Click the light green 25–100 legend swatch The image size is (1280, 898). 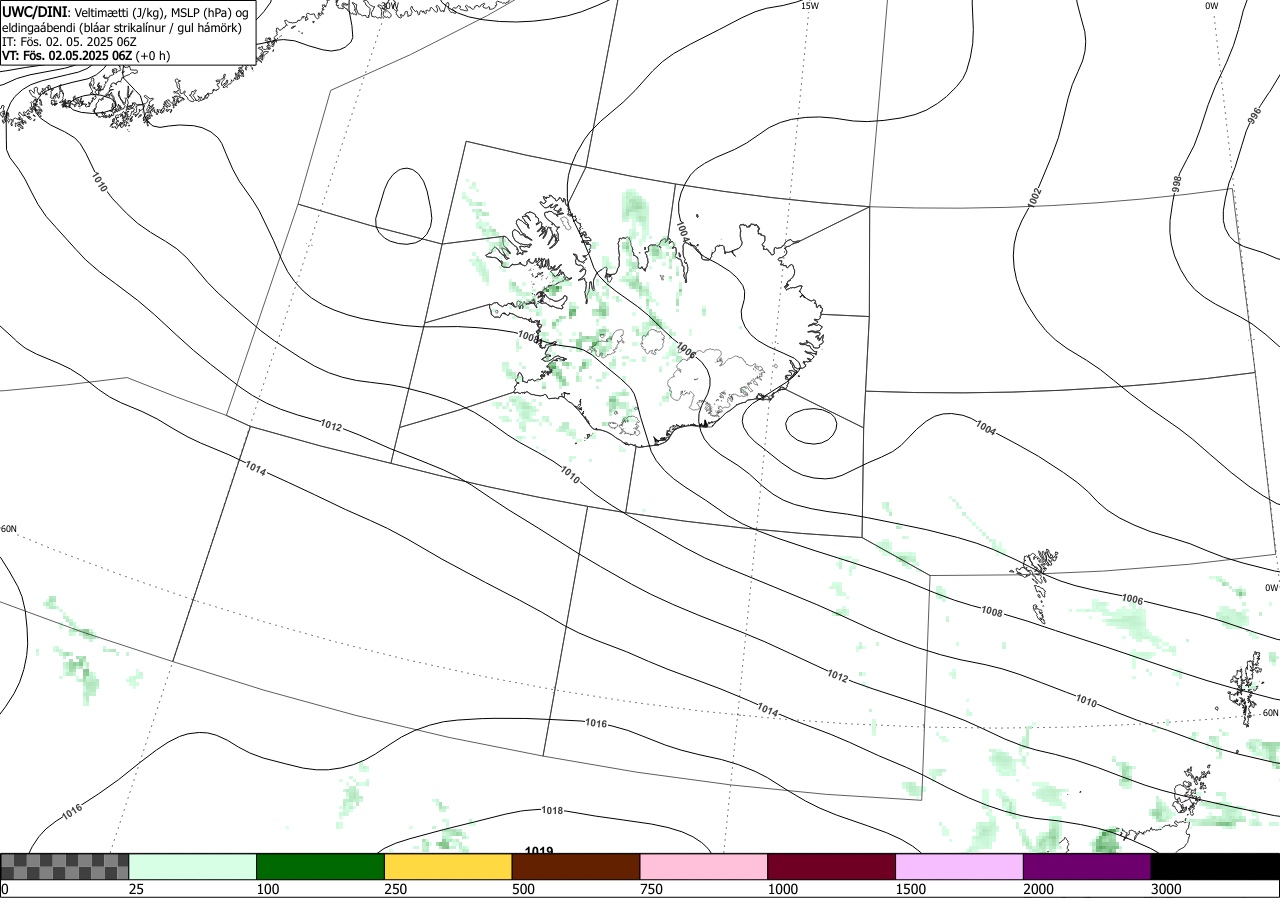[193, 866]
